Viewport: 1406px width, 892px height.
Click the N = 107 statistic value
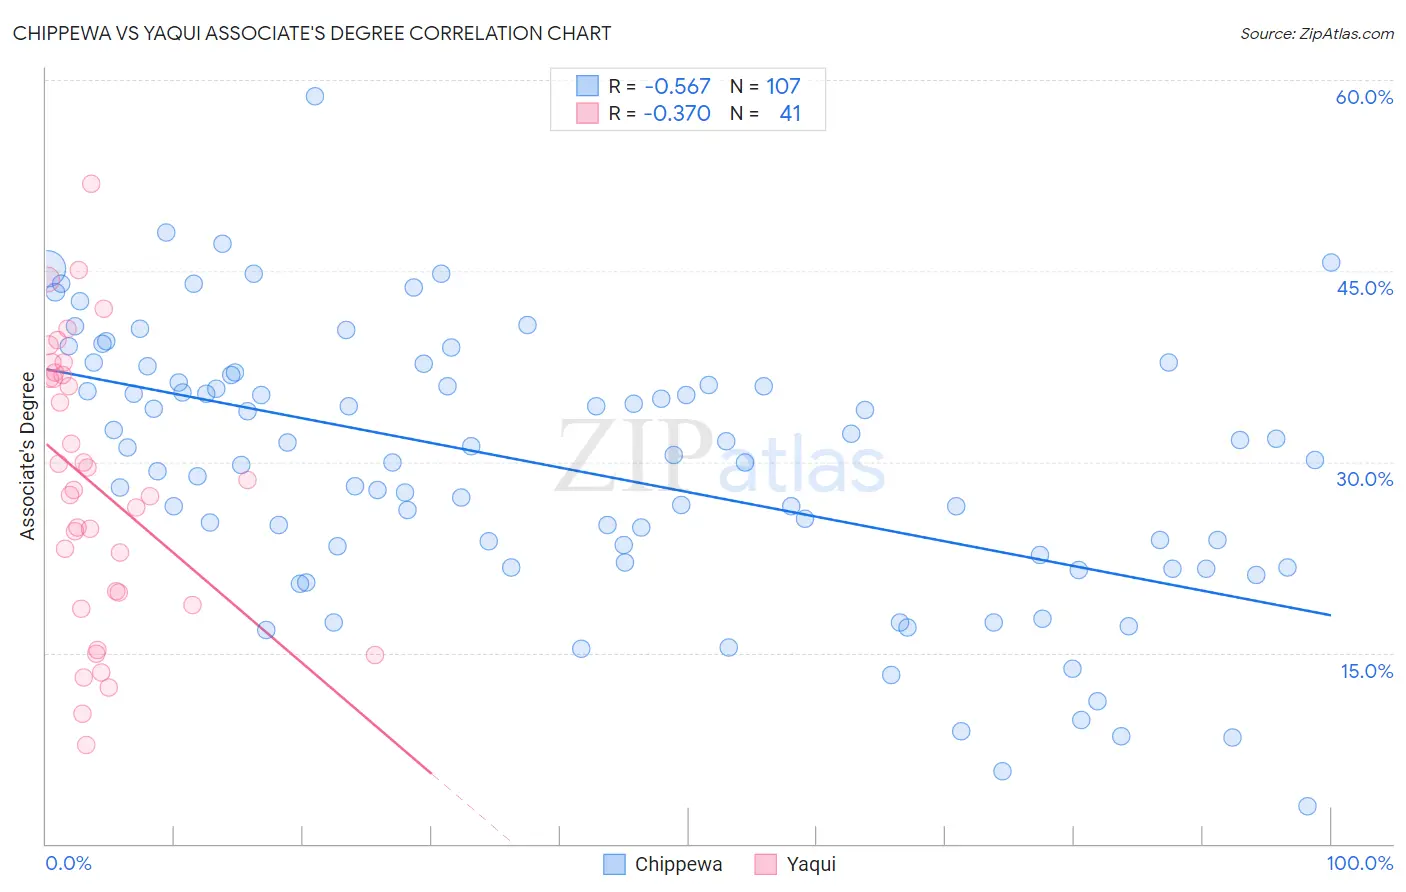click(765, 86)
